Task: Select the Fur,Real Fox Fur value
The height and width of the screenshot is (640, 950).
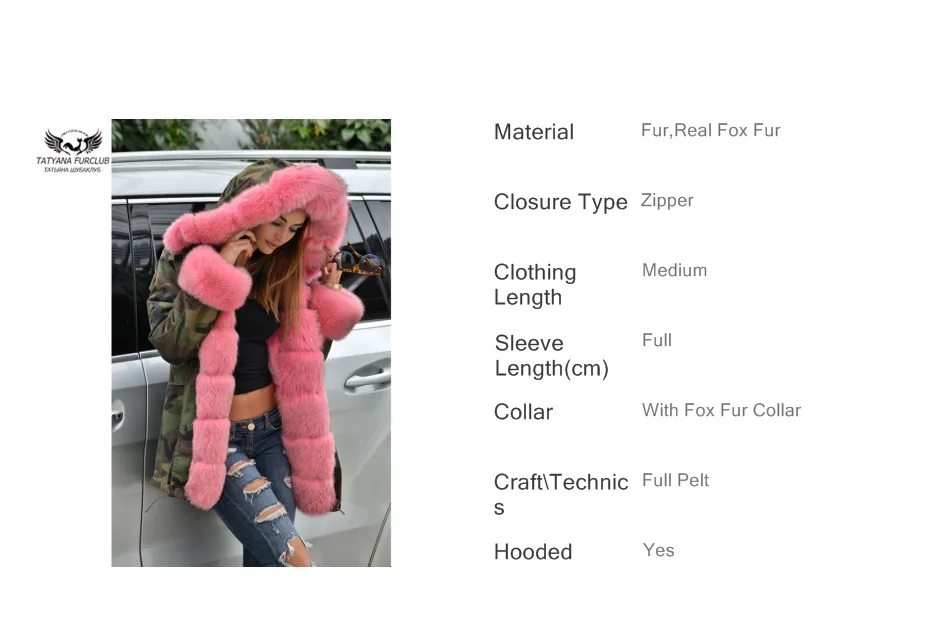Action: click(x=710, y=130)
